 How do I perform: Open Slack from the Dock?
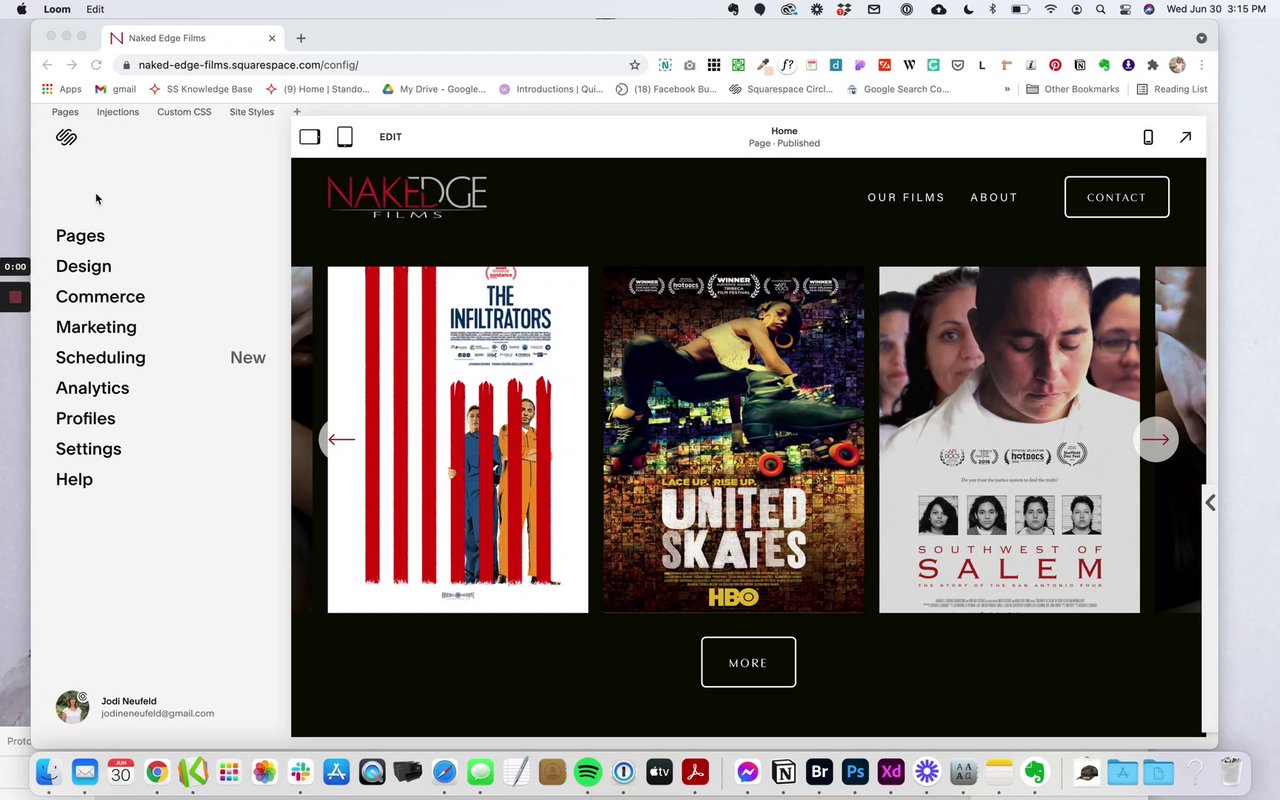(300, 772)
